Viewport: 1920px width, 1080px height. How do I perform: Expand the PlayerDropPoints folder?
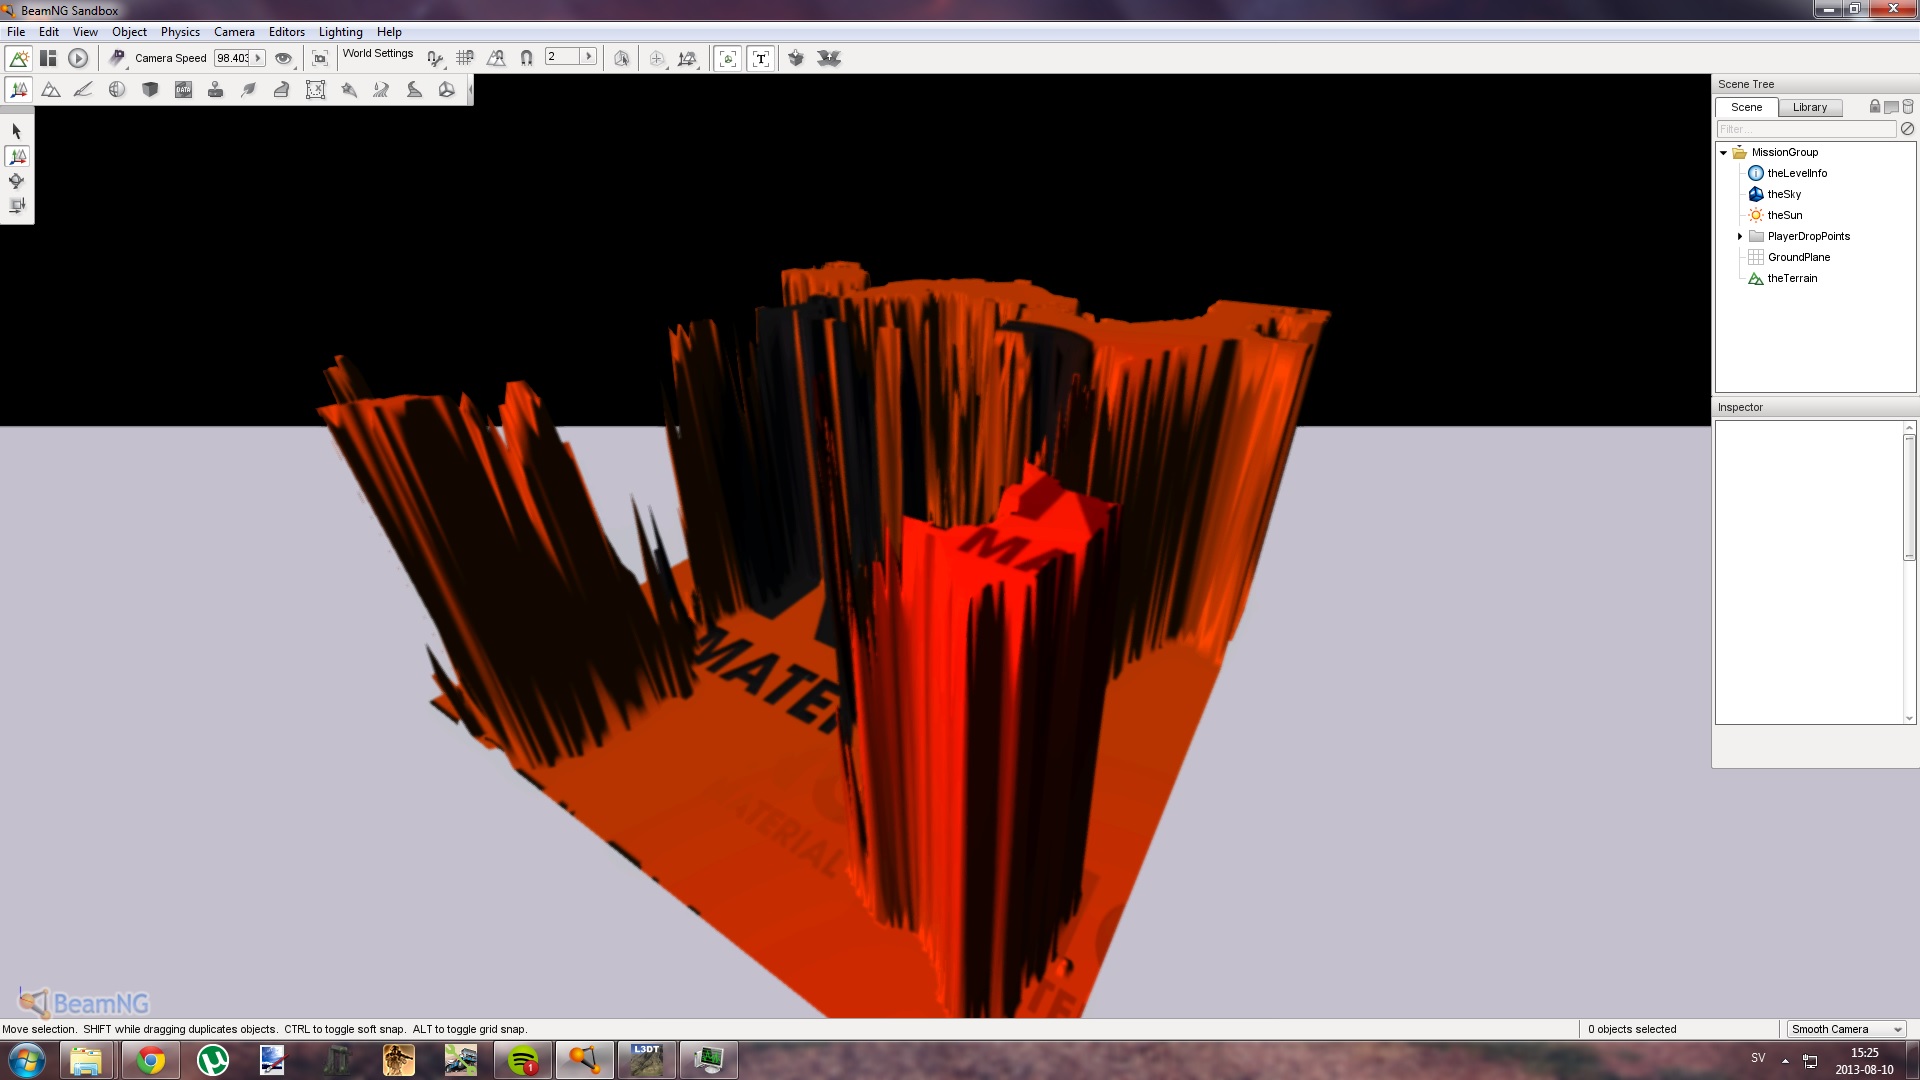1740,236
